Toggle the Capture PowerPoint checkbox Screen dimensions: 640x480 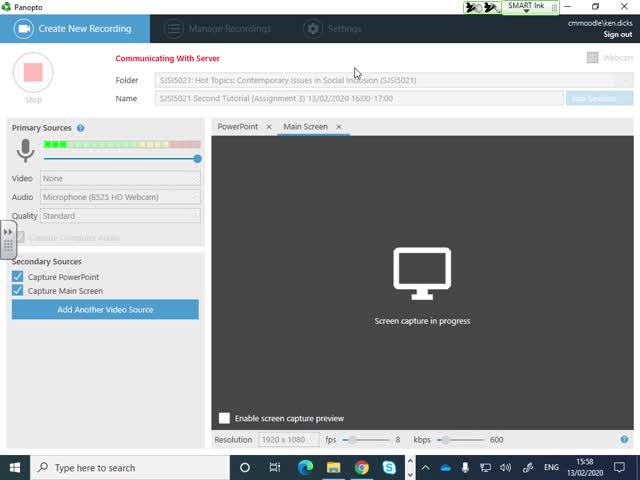click(18, 277)
